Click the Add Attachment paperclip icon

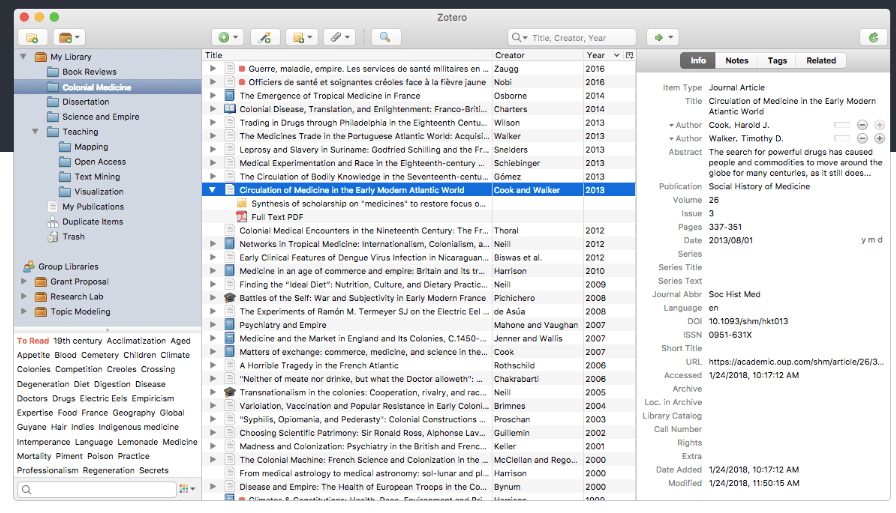pyautogui.click(x=339, y=37)
